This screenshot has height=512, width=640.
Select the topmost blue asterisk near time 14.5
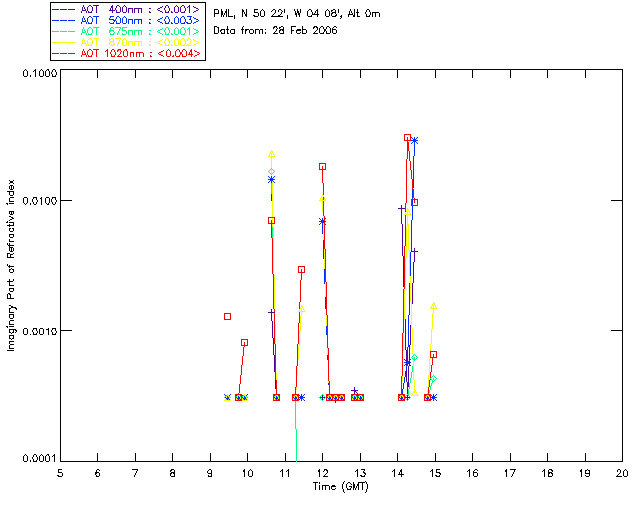click(x=415, y=140)
